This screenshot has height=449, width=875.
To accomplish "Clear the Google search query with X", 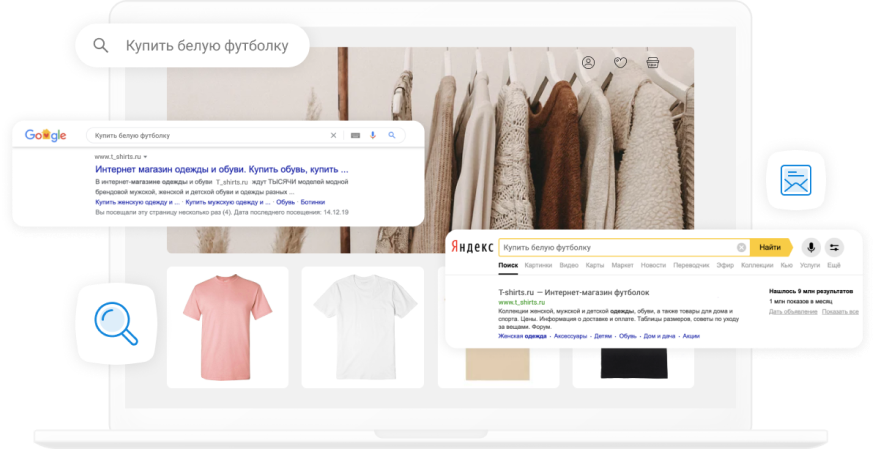I will point(334,135).
